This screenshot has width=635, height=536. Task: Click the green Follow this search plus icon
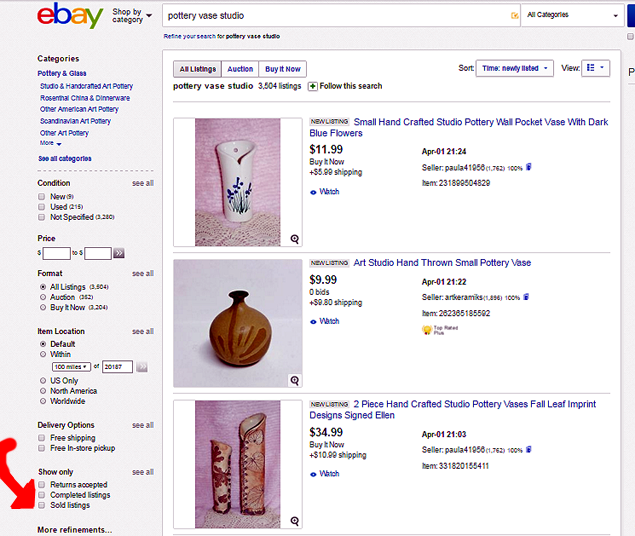click(313, 86)
